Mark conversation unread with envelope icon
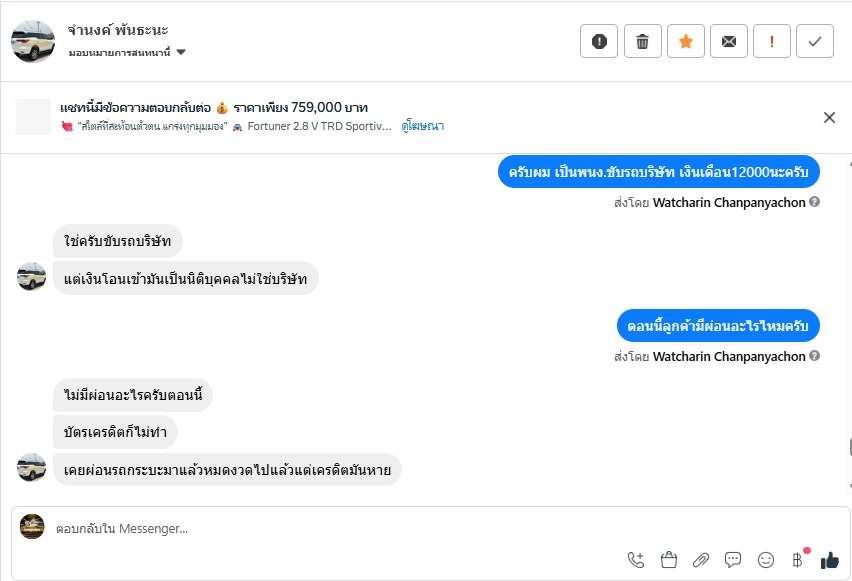852x581 pixels. [x=729, y=41]
